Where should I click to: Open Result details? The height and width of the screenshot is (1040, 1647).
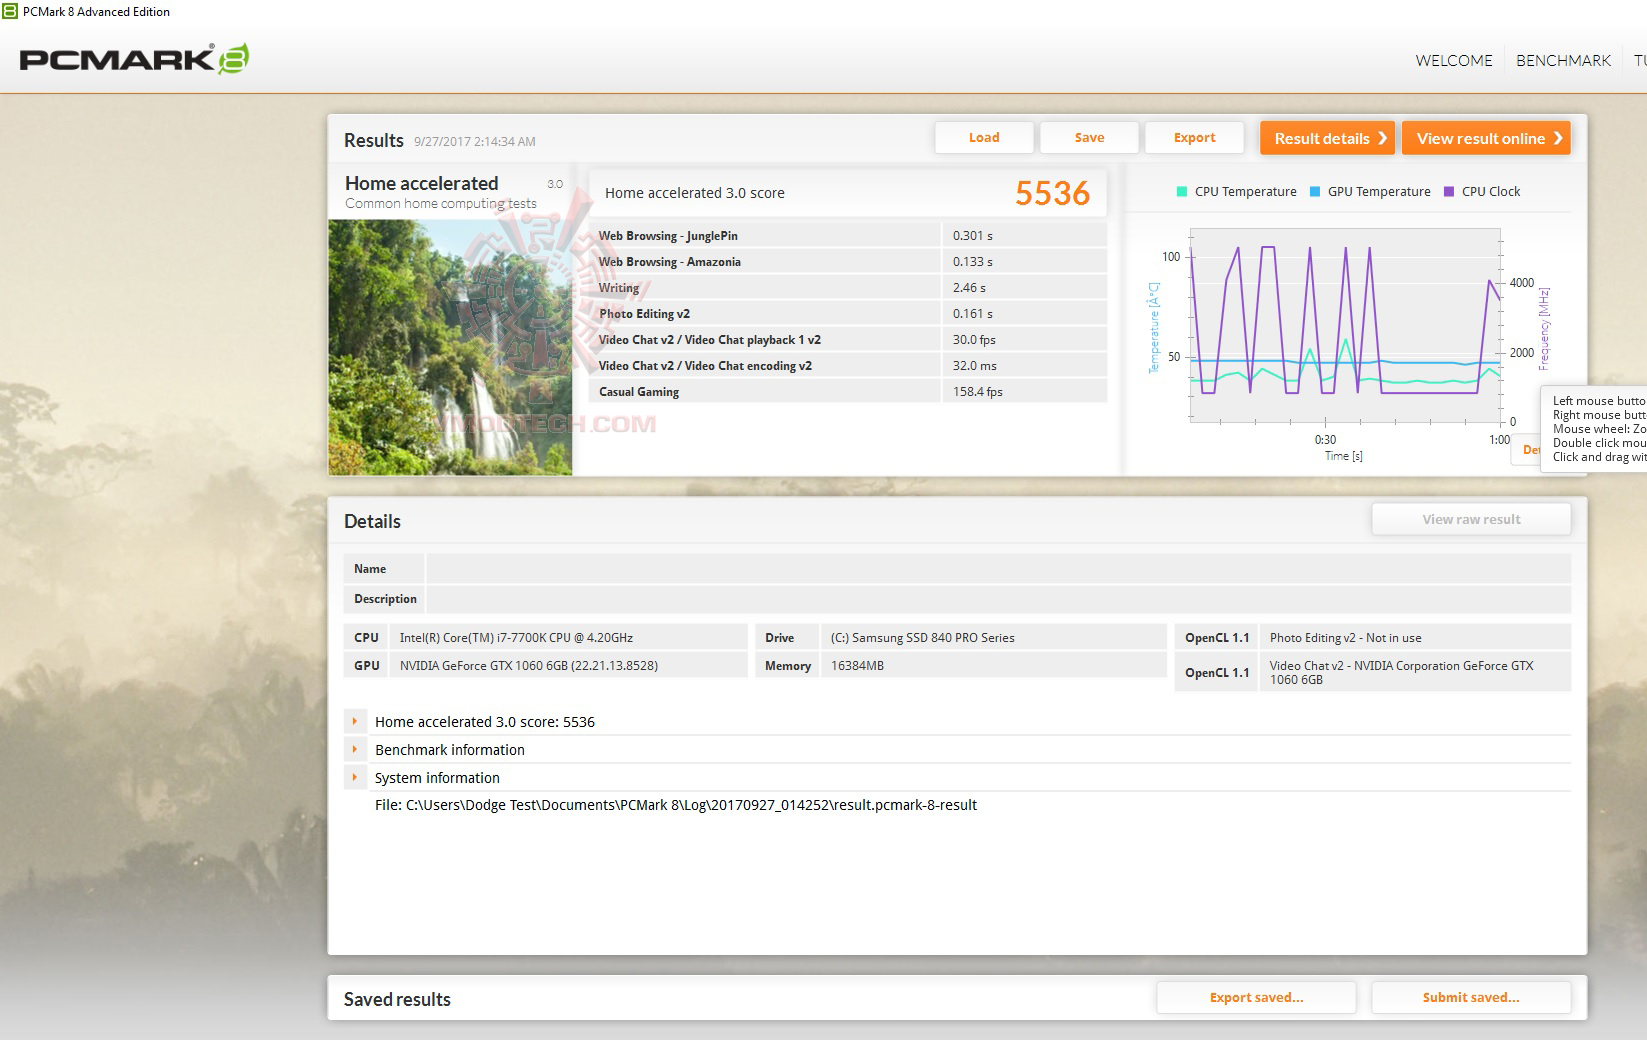[1327, 138]
